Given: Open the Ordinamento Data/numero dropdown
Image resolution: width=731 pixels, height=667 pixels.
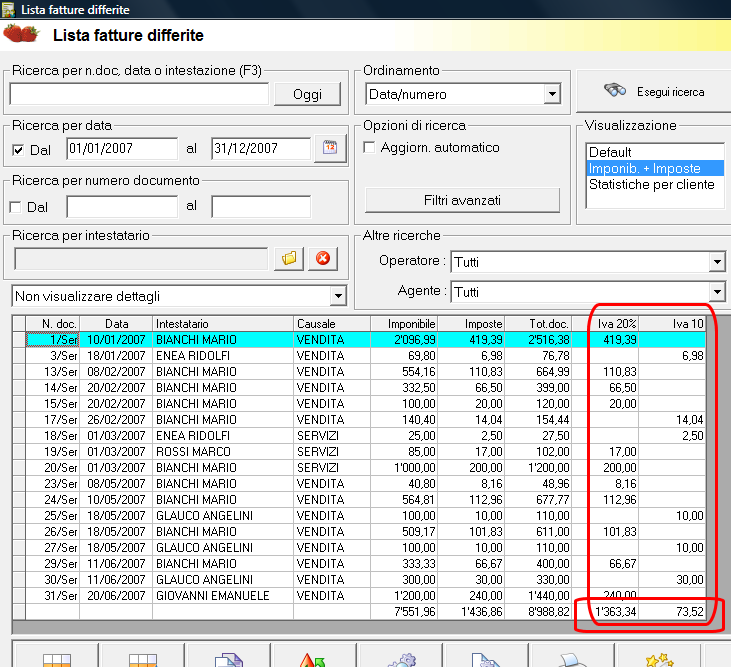Looking at the screenshot, I should point(551,95).
